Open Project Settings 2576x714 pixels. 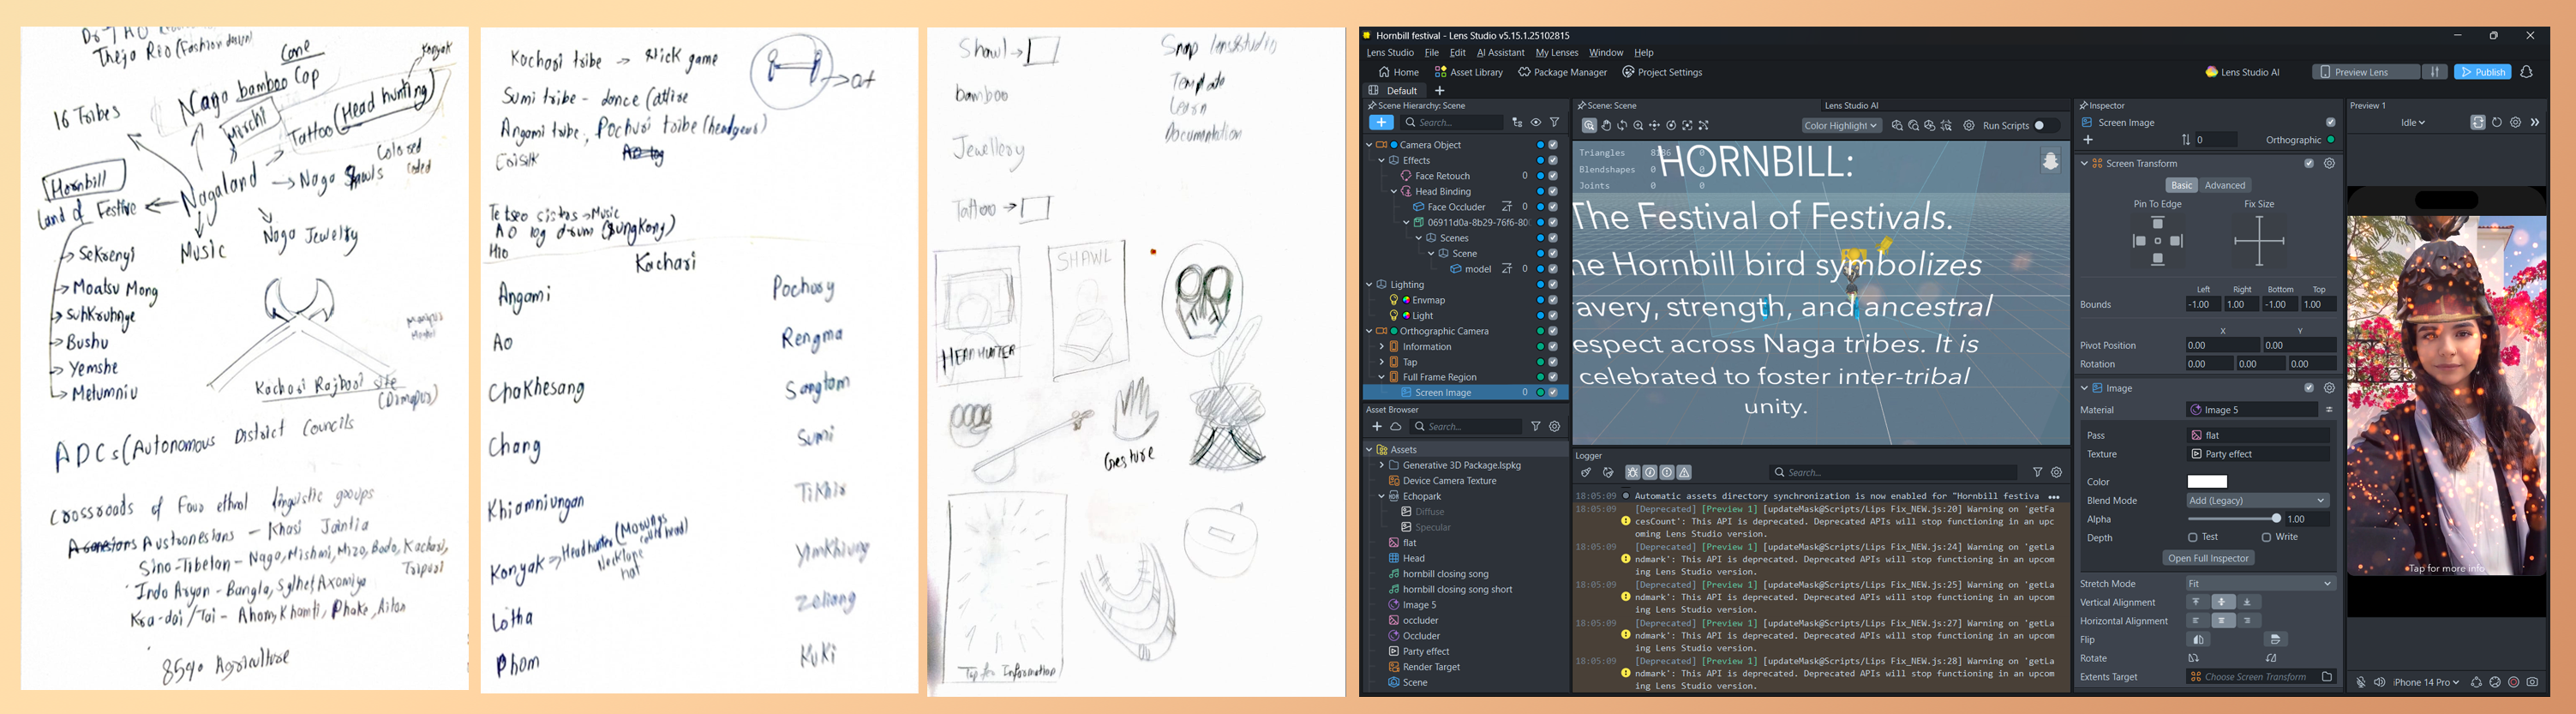(x=1661, y=72)
